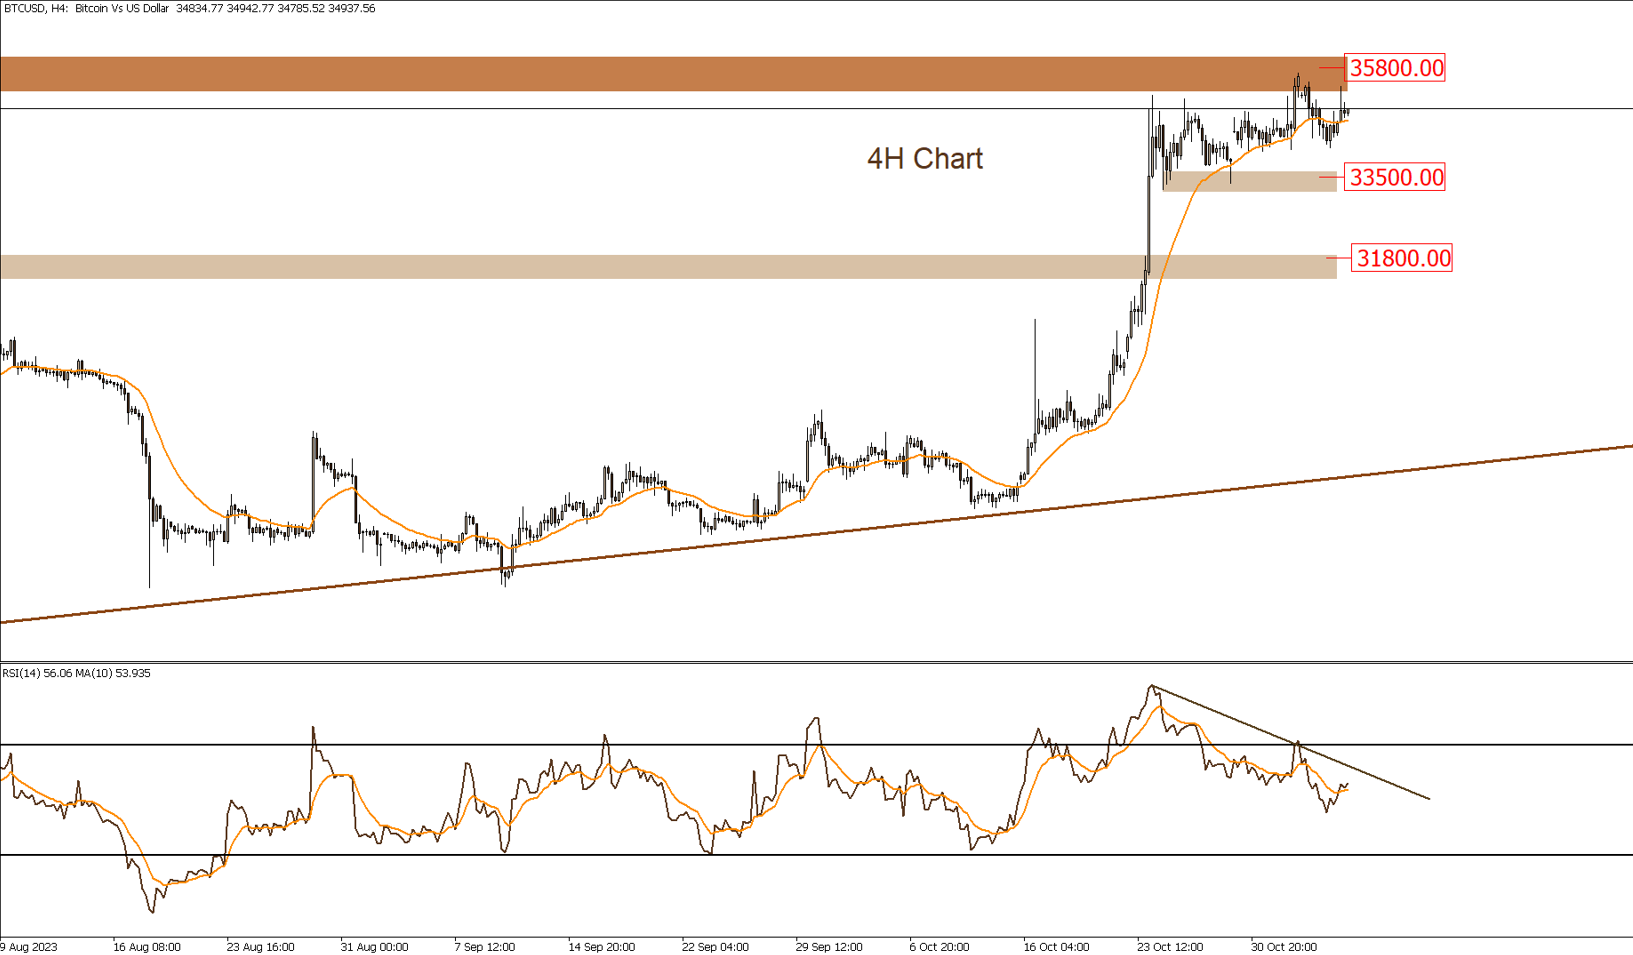
Task: Click the 31800.00 price label
Action: click(x=1402, y=259)
